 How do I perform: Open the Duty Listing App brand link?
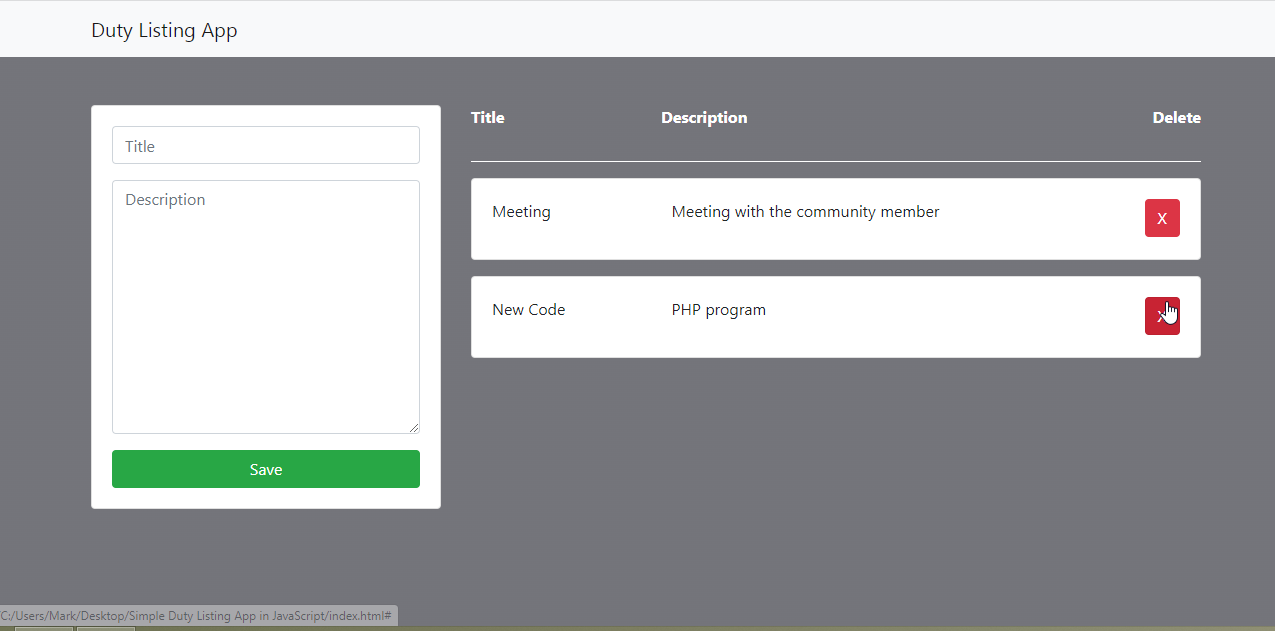point(164,30)
